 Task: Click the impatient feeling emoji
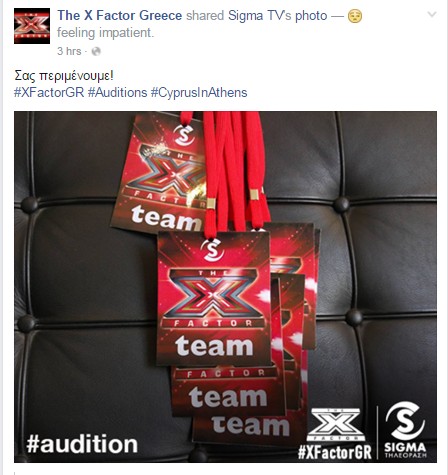[x=355, y=16]
